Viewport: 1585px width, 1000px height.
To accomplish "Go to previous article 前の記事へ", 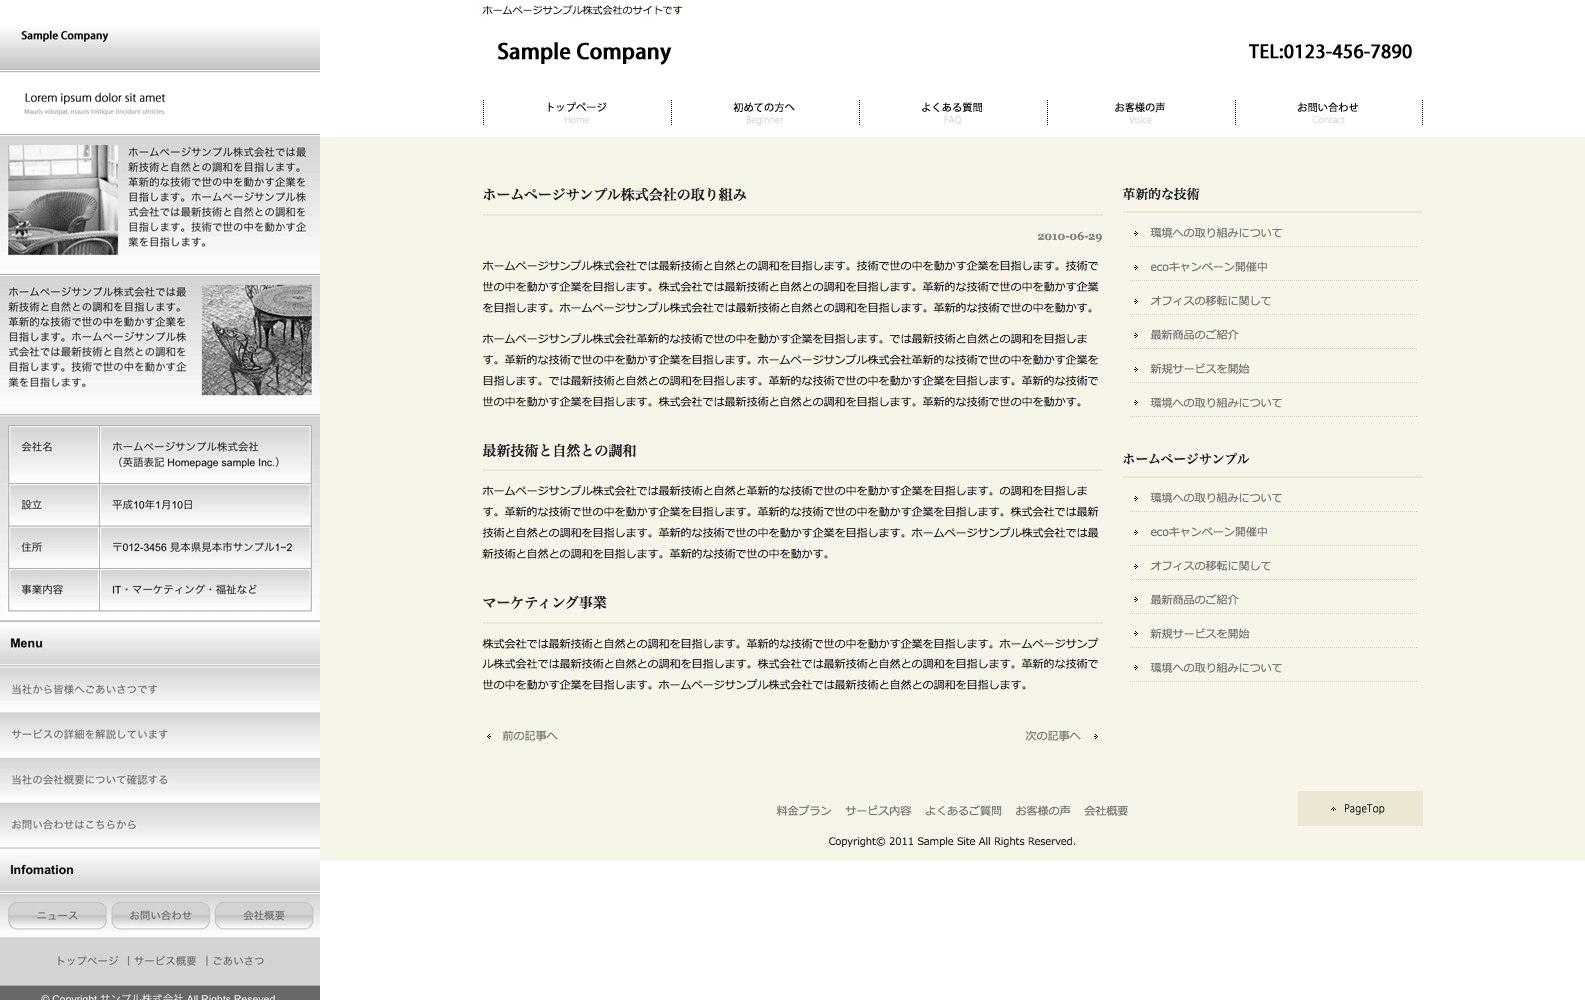I will 529,736.
